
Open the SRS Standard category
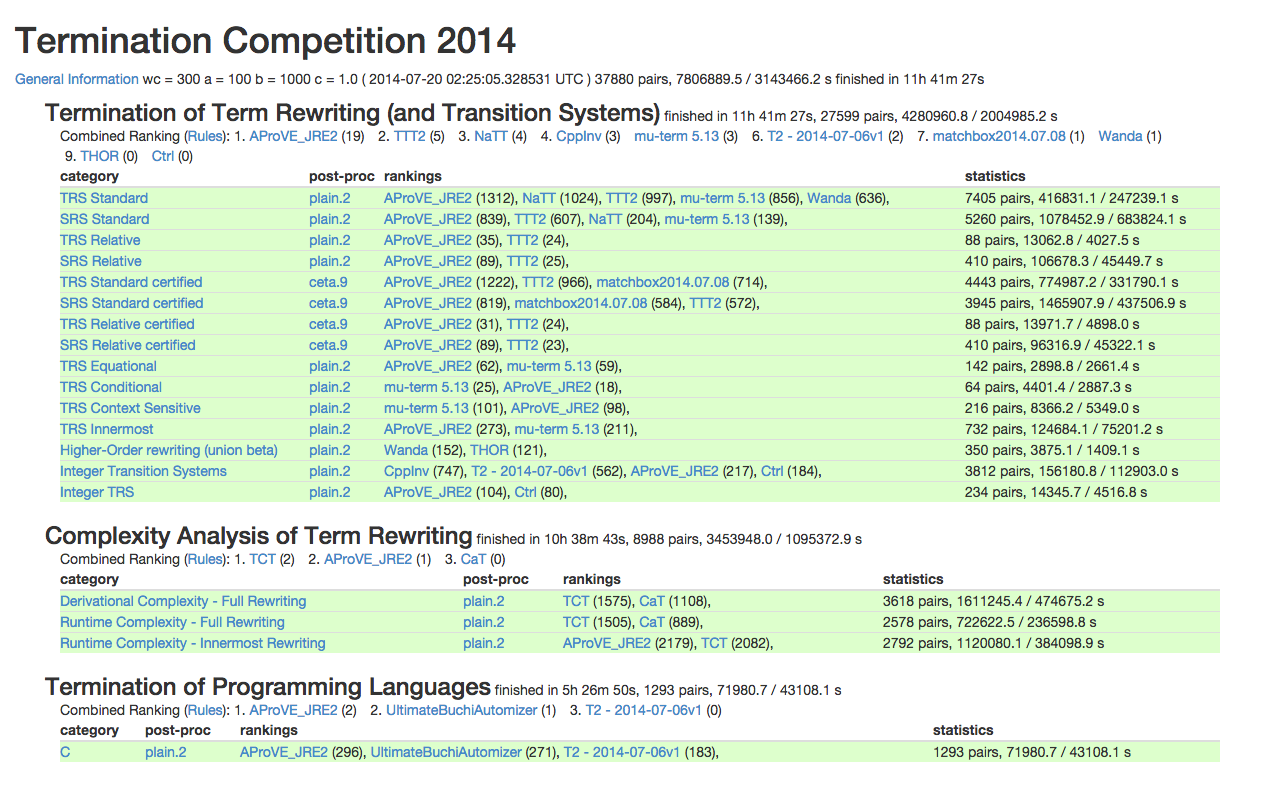[105, 219]
